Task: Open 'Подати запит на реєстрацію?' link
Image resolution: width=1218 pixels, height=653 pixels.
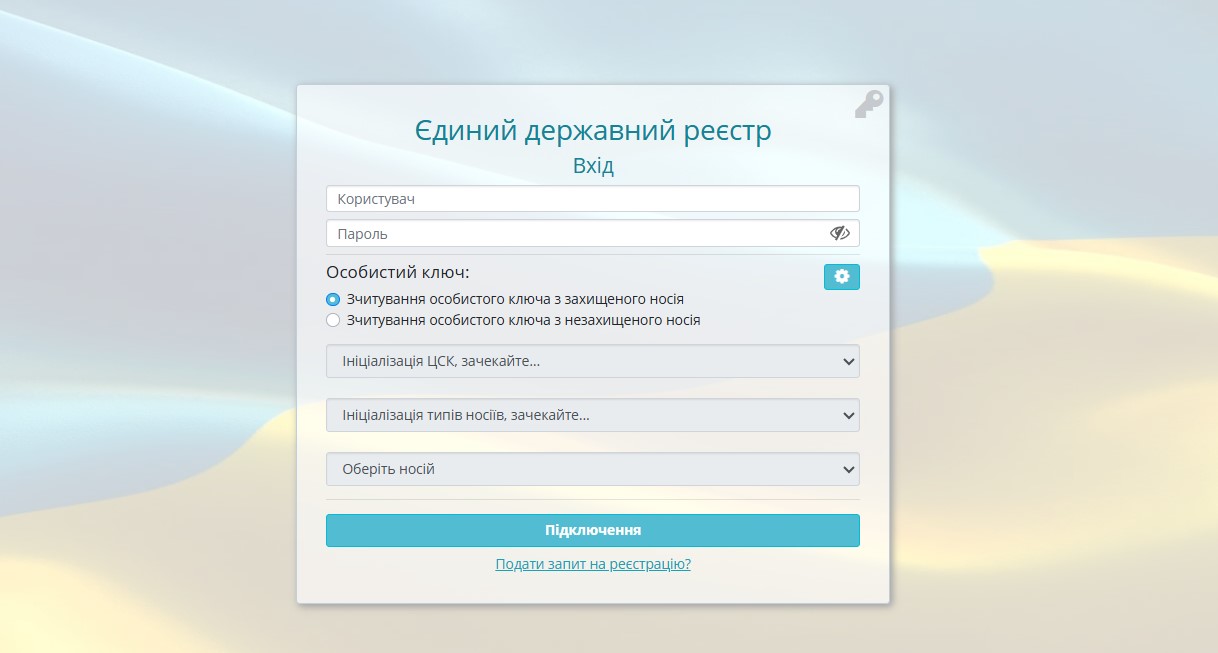Action: [593, 564]
